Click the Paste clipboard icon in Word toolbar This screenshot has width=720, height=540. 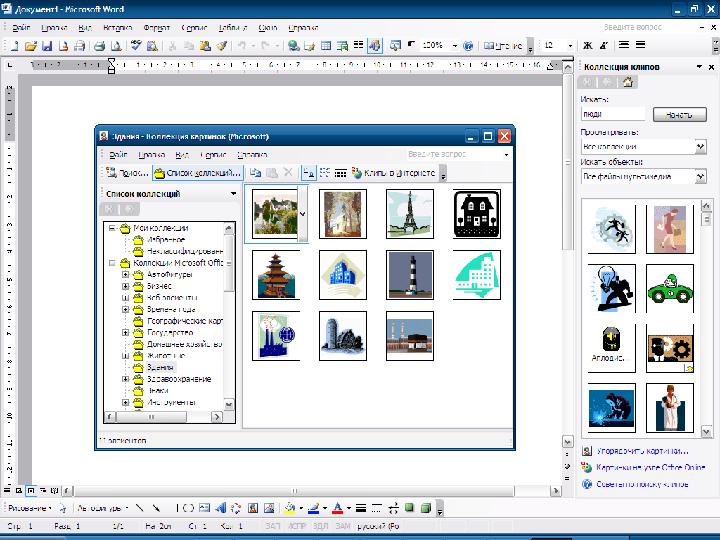pos(205,46)
